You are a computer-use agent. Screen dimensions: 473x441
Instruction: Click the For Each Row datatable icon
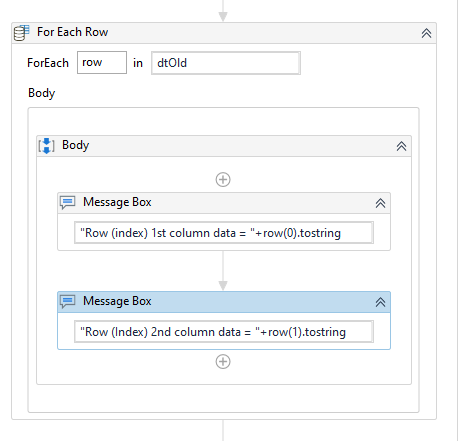22,33
